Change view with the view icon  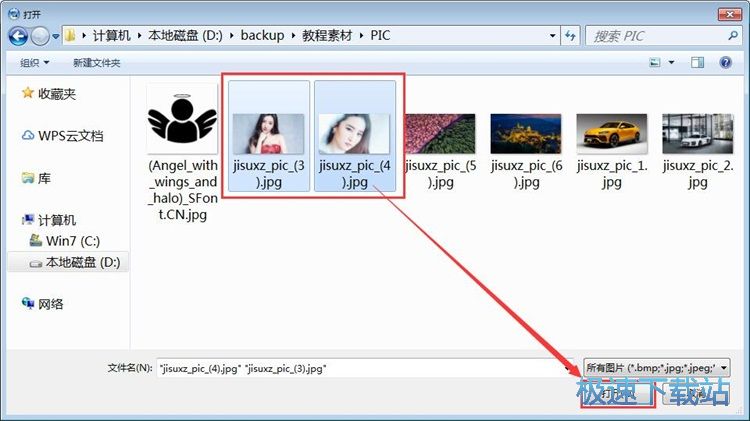(x=655, y=63)
